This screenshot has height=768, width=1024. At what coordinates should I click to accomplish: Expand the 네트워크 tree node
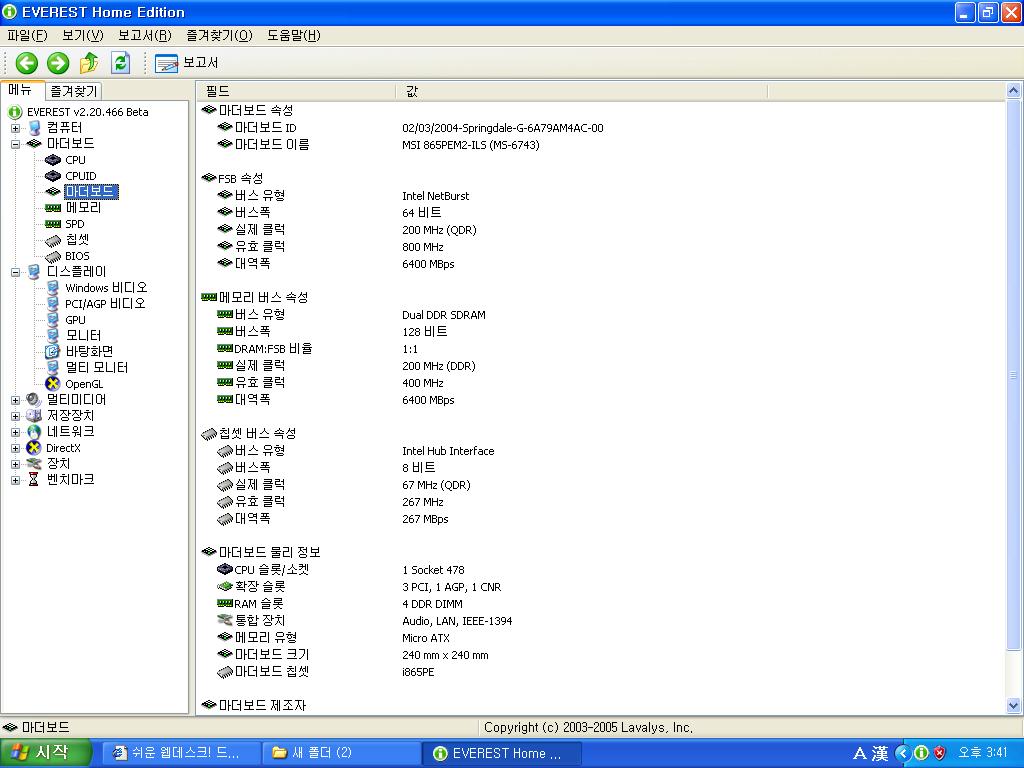pos(15,432)
